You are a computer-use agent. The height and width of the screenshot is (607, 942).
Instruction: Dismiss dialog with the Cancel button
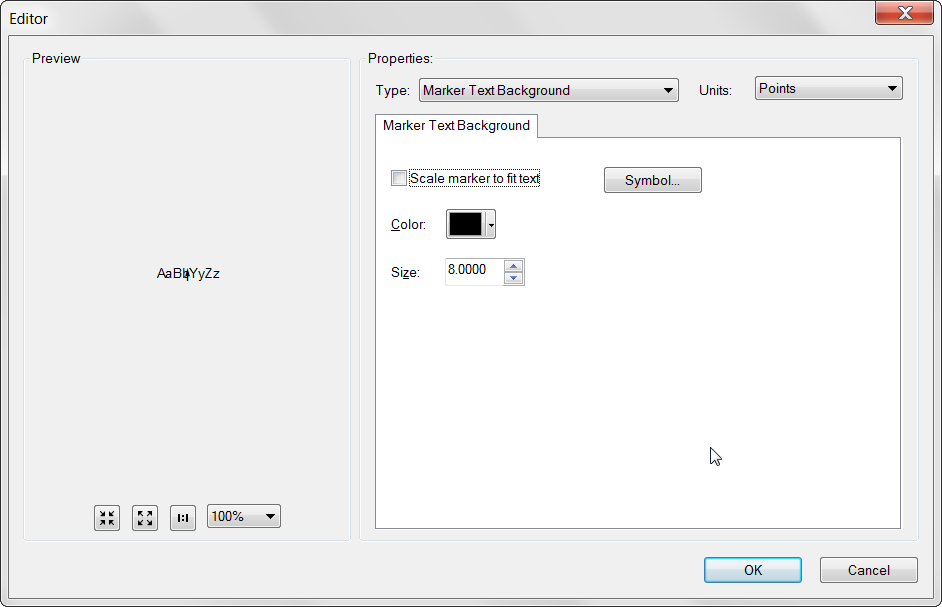click(x=869, y=570)
